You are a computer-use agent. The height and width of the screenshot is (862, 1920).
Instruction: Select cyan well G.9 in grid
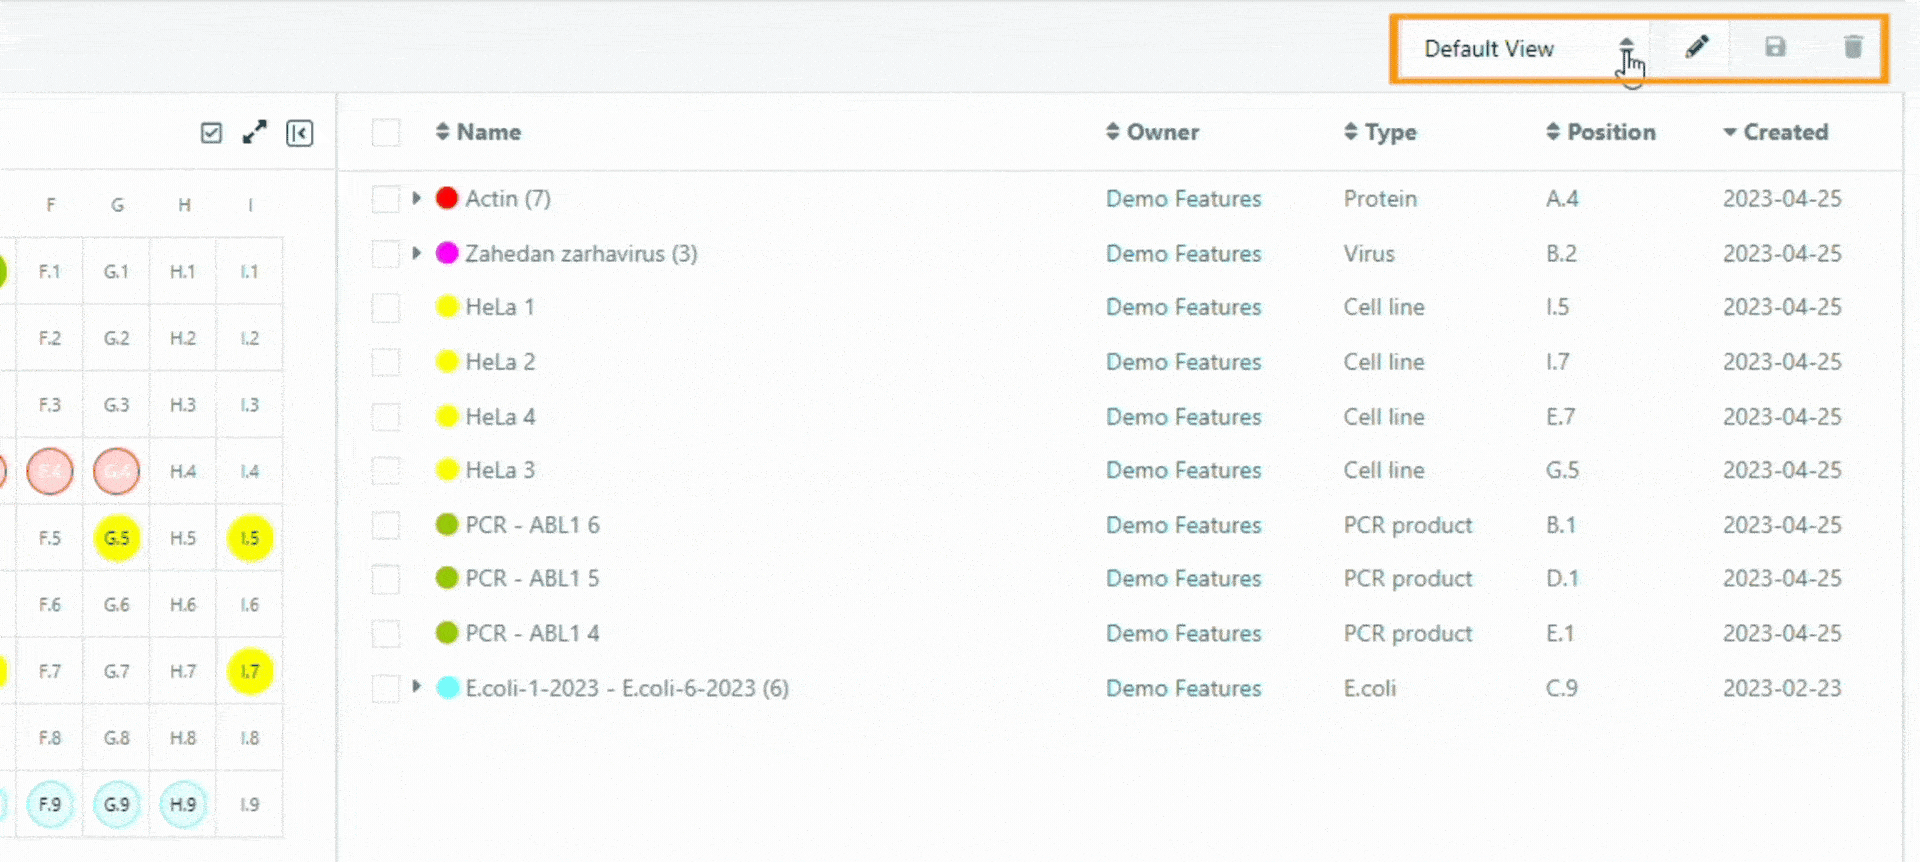click(117, 804)
